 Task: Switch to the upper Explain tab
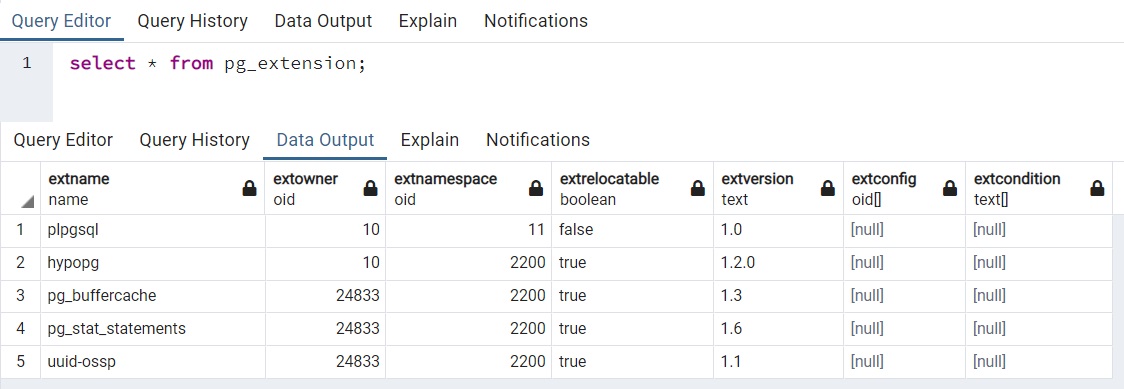click(x=428, y=21)
